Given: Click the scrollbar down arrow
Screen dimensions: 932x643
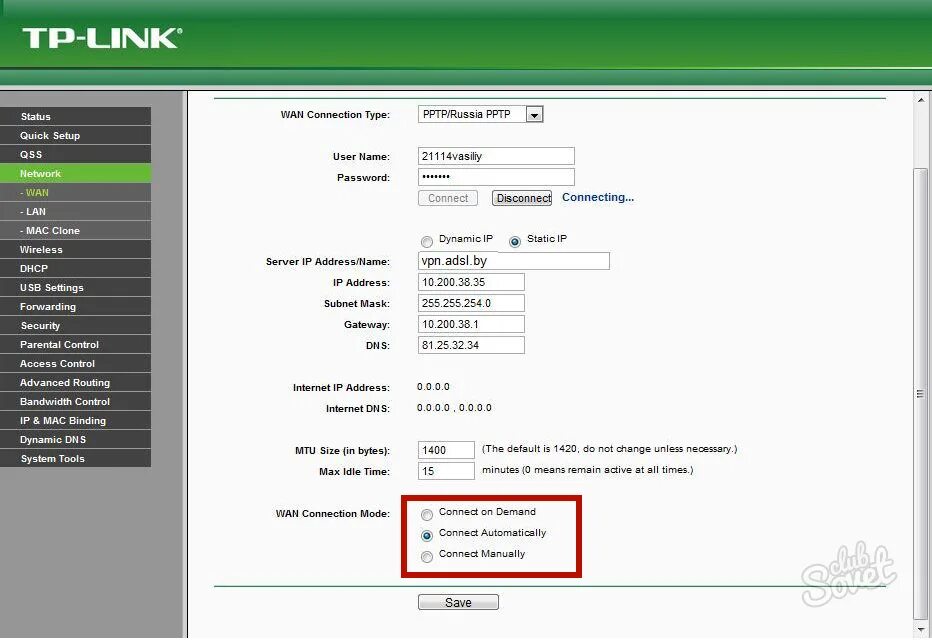Looking at the screenshot, I should coord(921,630).
